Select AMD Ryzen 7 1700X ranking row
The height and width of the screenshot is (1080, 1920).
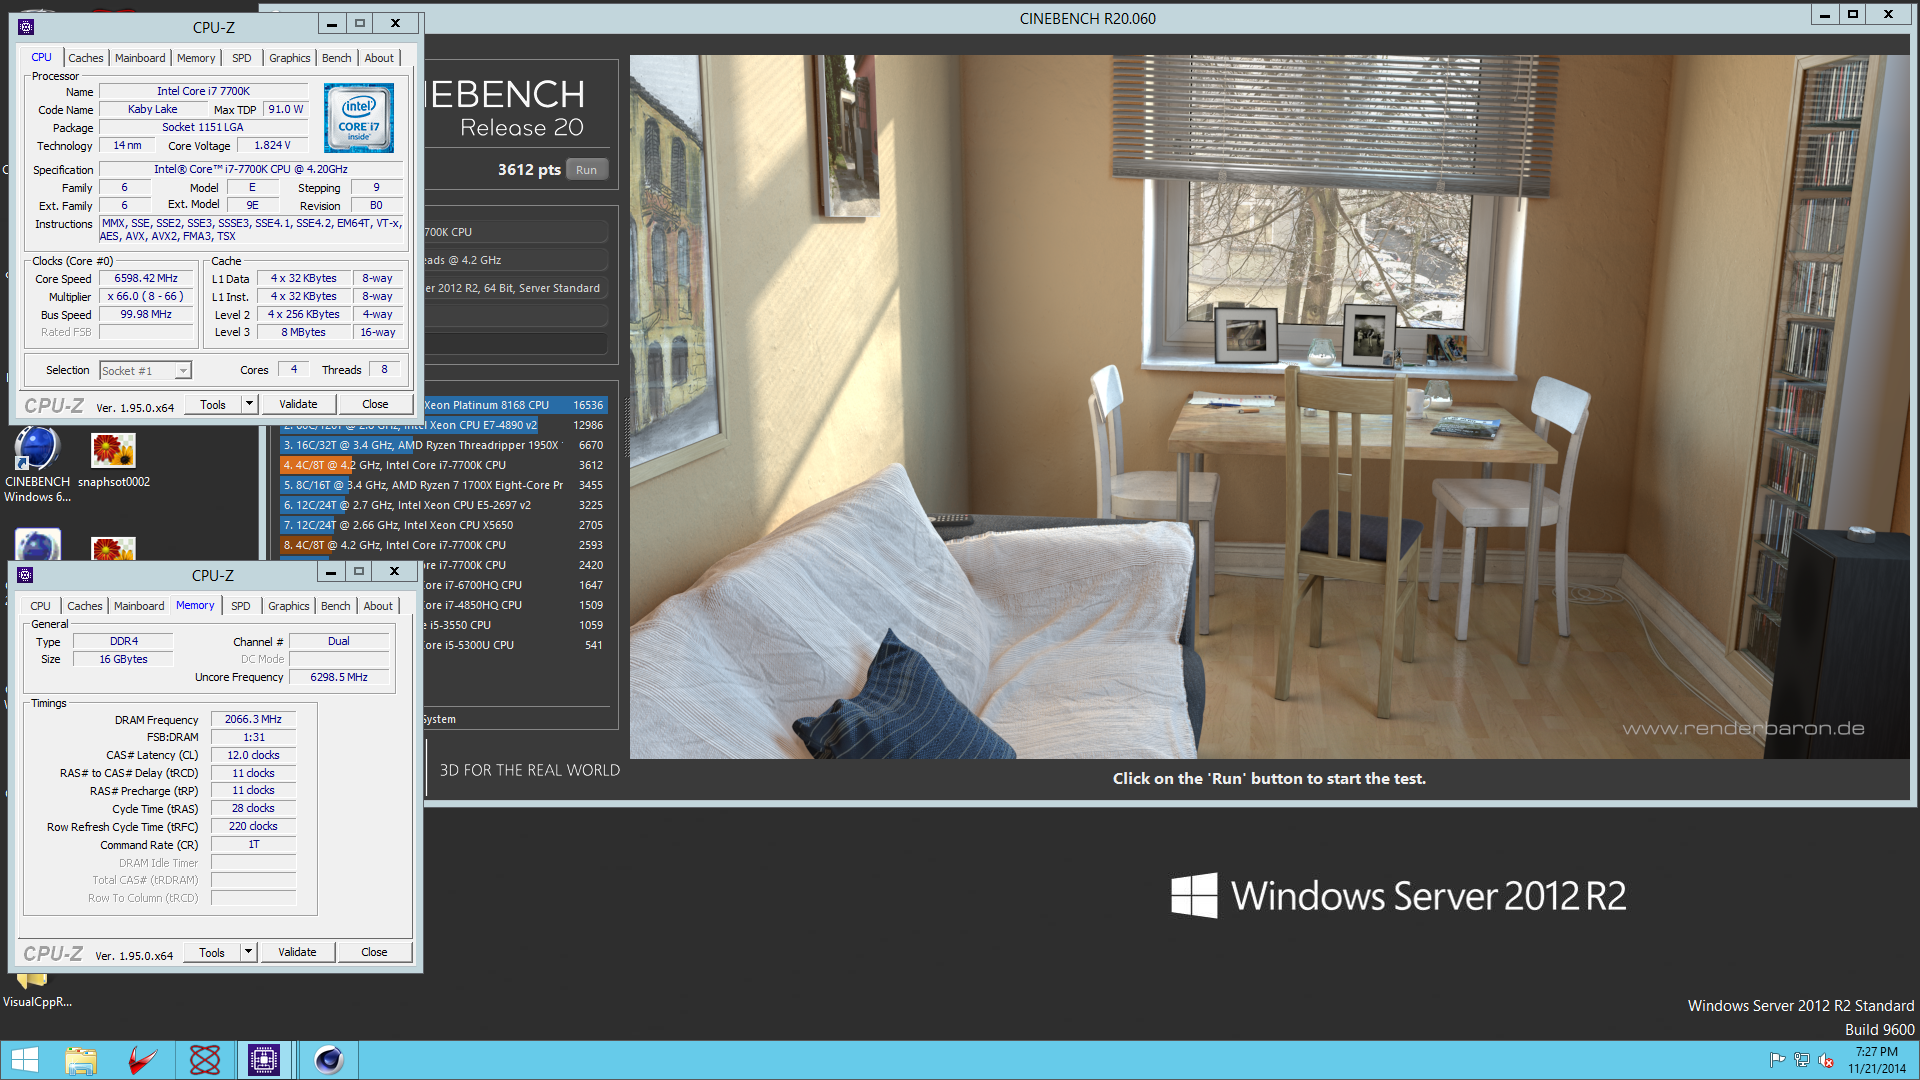tap(443, 485)
